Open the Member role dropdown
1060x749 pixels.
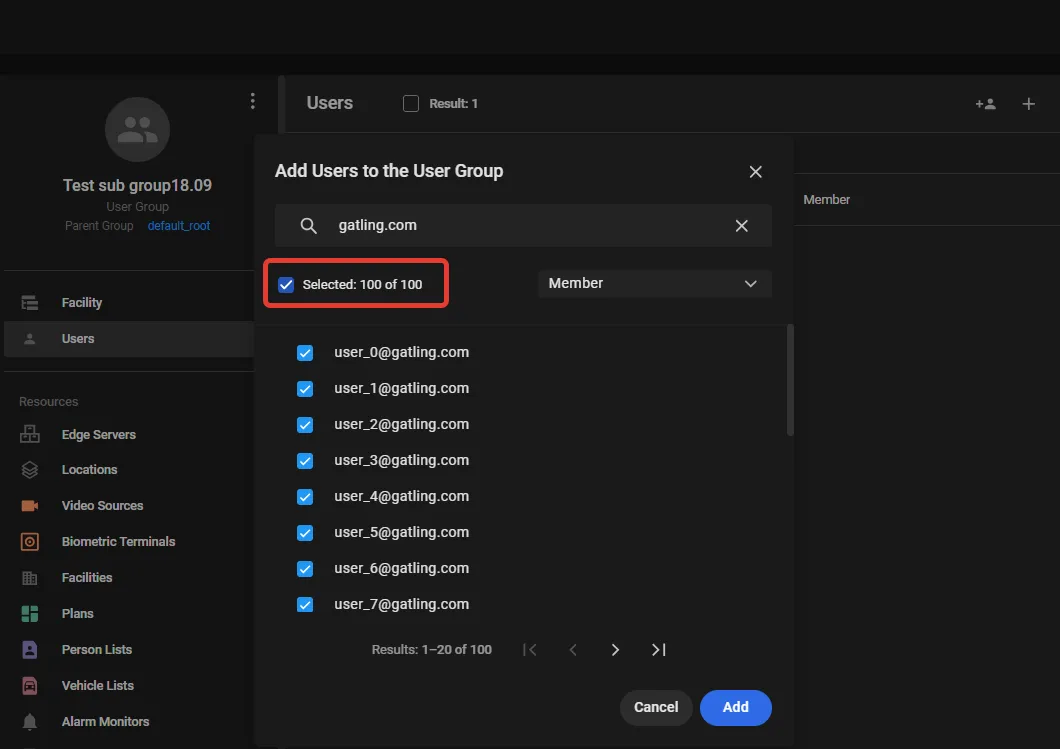[x=654, y=283]
